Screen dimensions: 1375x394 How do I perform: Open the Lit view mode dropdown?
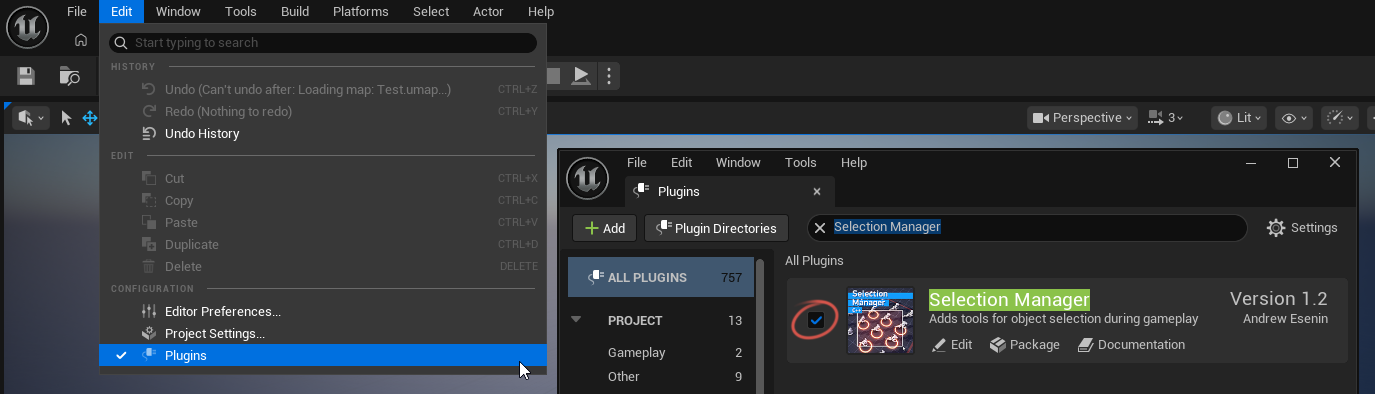coord(1240,118)
